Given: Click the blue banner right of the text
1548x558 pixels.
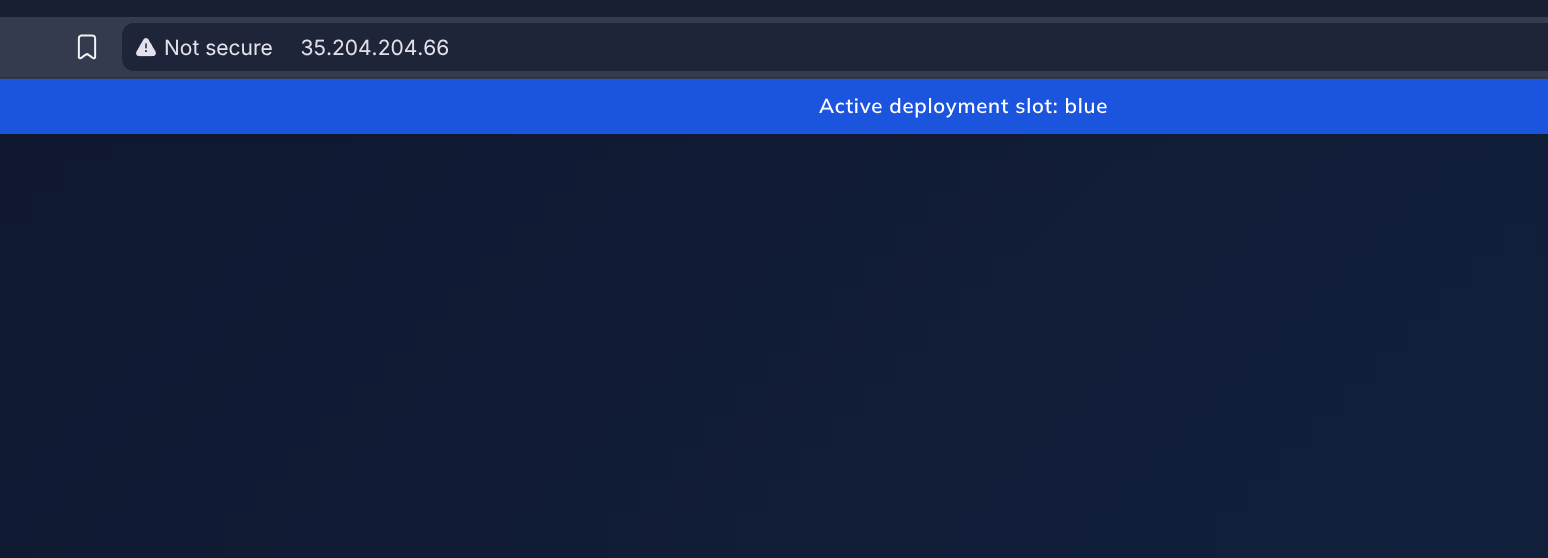Looking at the screenshot, I should pos(1350,106).
